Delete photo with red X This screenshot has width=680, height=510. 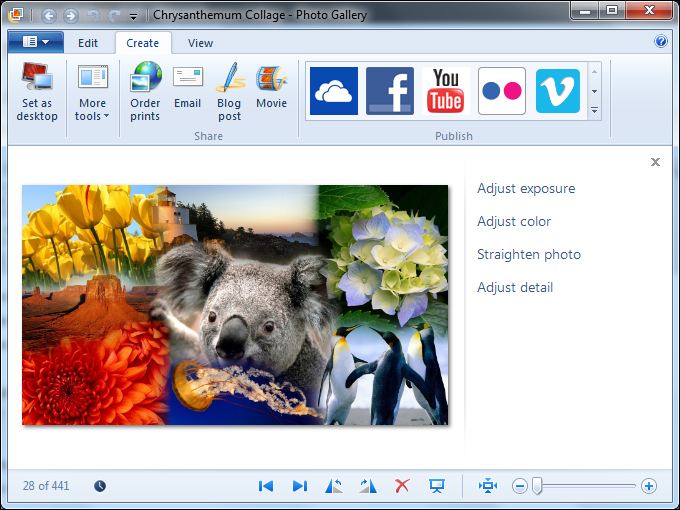tap(402, 486)
